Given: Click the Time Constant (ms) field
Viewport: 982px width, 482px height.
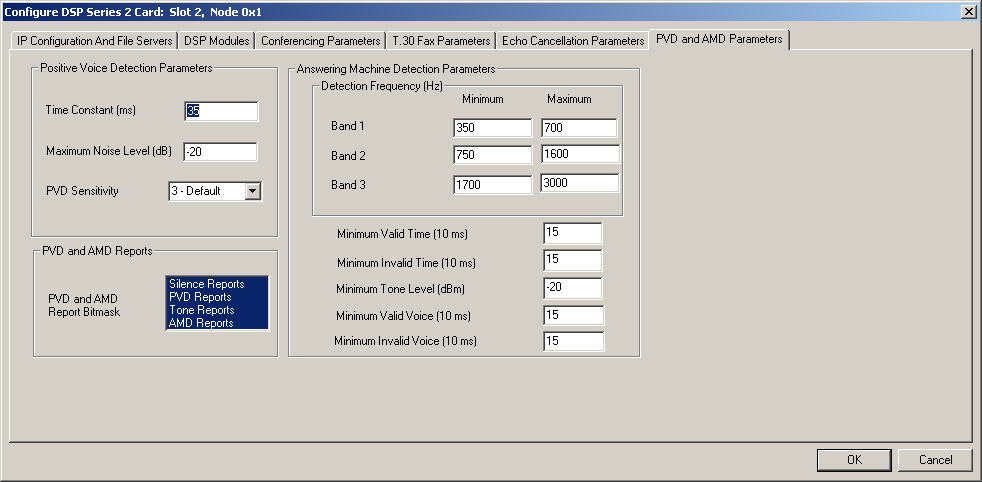Looking at the screenshot, I should point(221,111).
